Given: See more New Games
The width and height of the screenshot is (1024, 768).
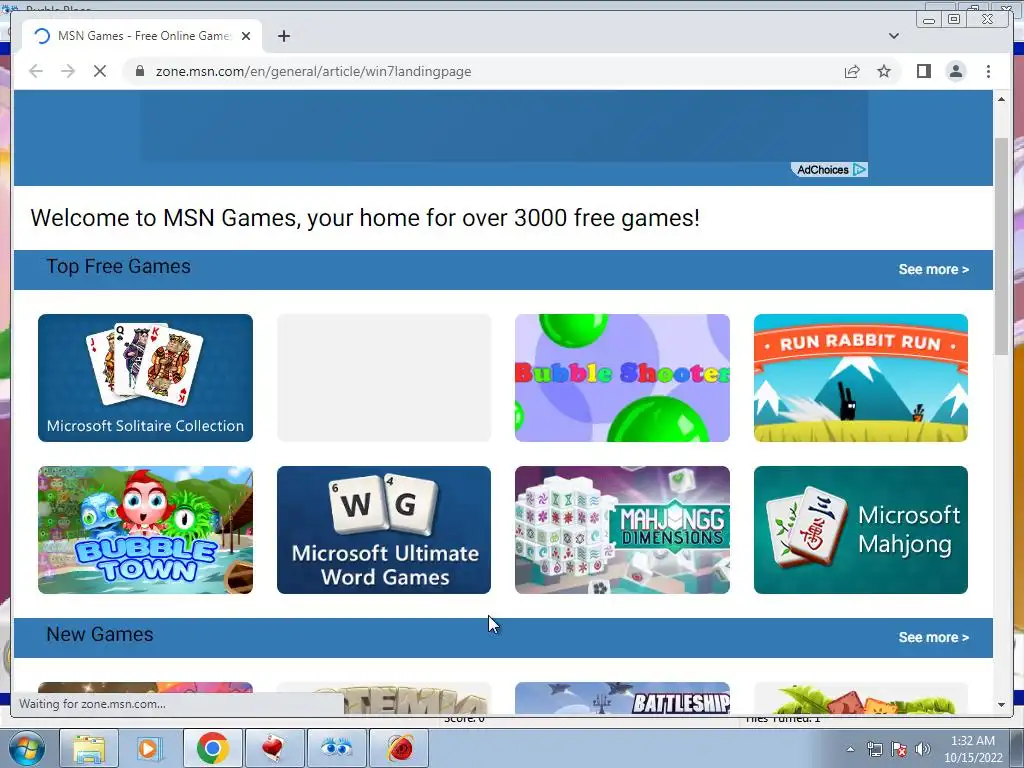Looking at the screenshot, I should (x=933, y=637).
